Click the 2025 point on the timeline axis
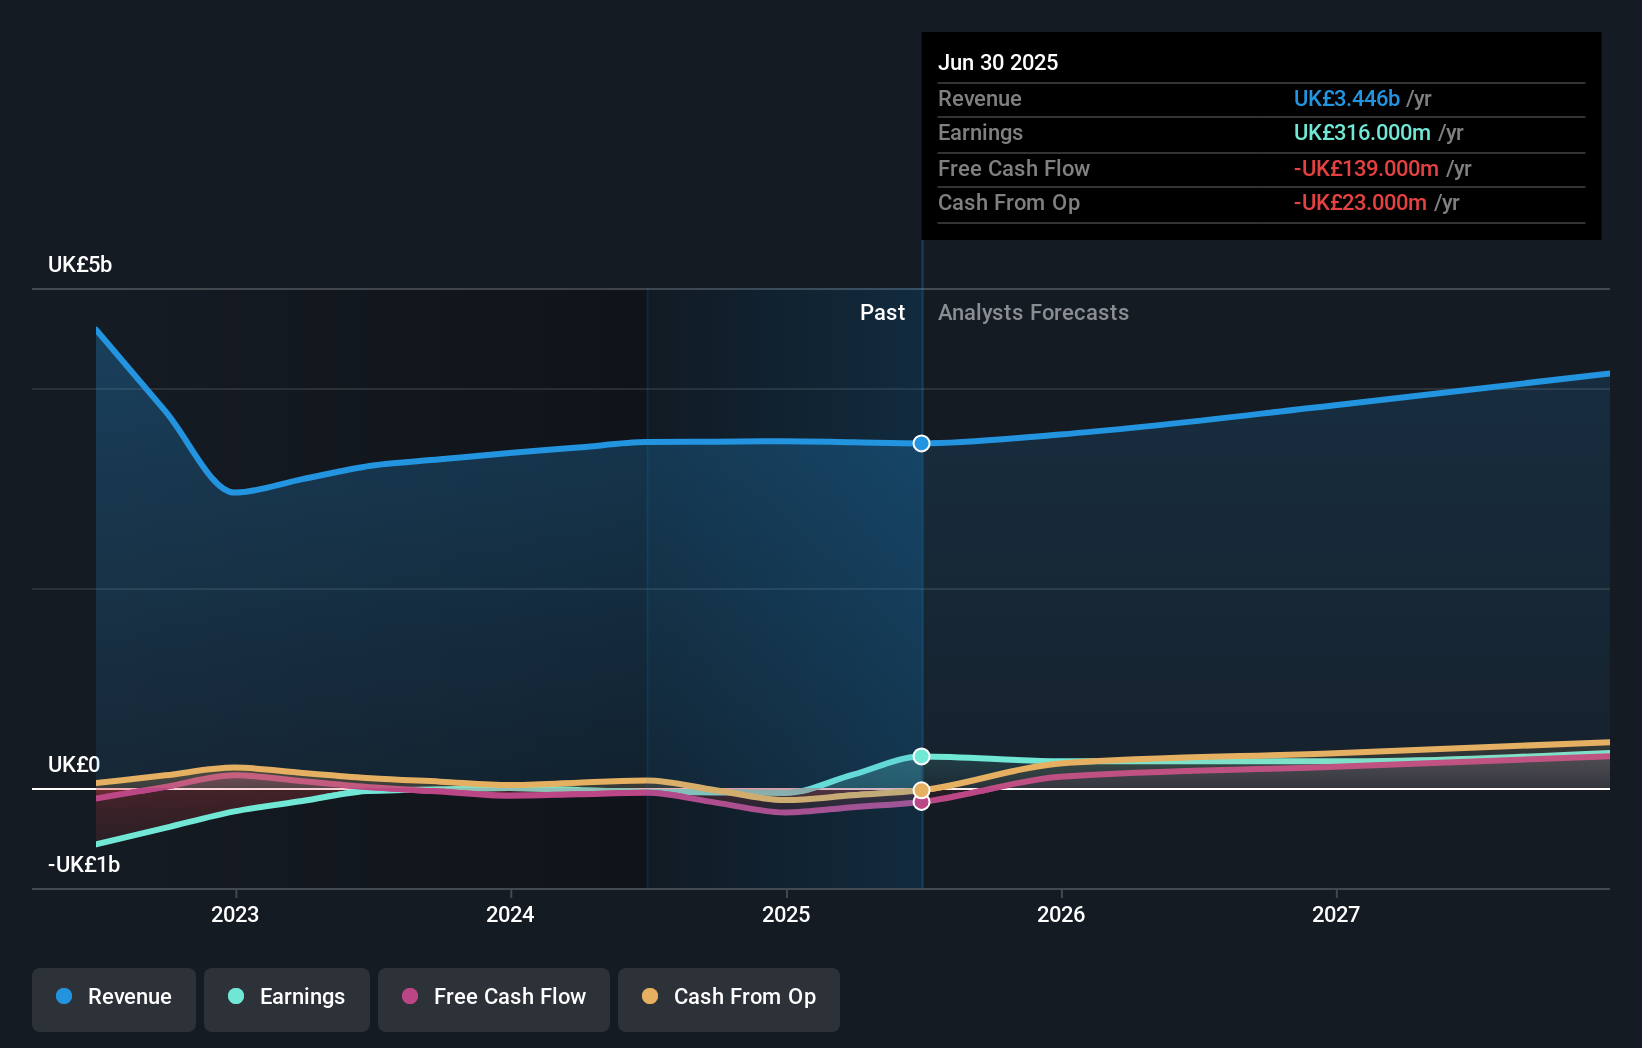This screenshot has height=1048, width=1642. click(x=786, y=913)
